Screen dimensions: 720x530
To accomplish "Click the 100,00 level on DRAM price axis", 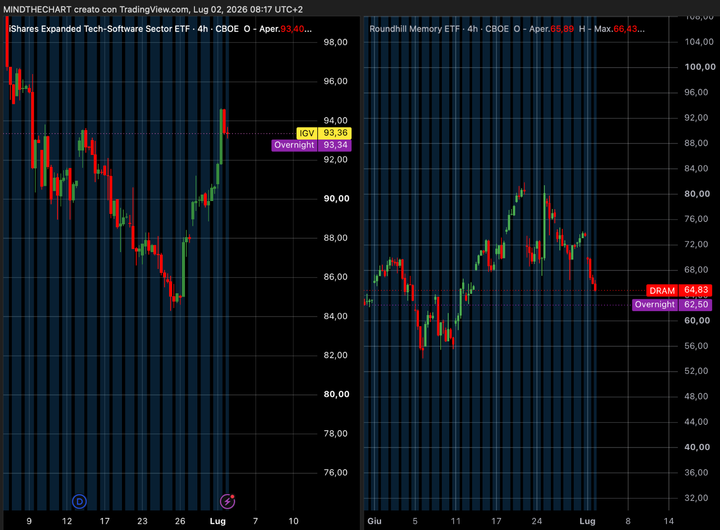I will click(700, 67).
